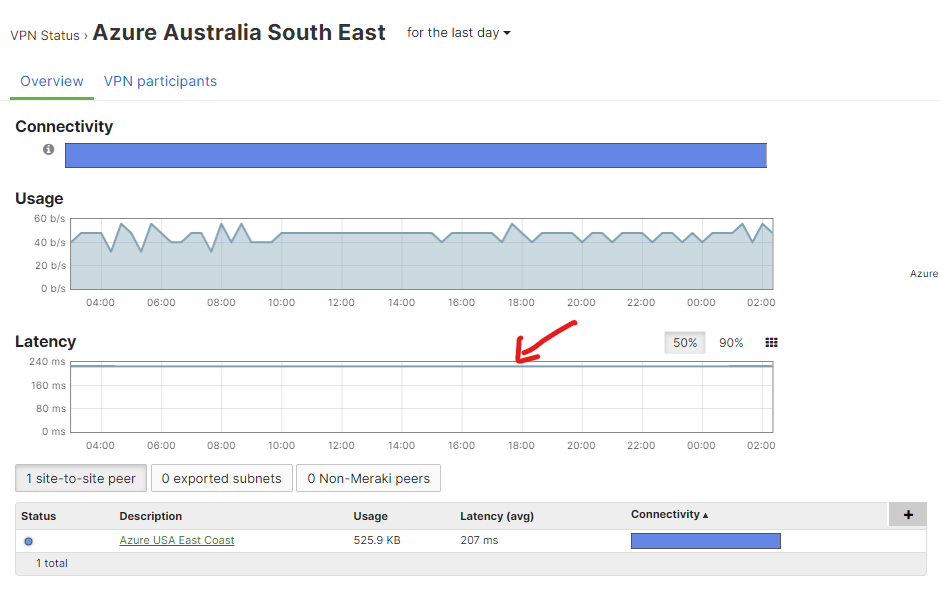Show the '1 site-to-site peer' list
Screen dimensions: 940x601
[x=80, y=478]
